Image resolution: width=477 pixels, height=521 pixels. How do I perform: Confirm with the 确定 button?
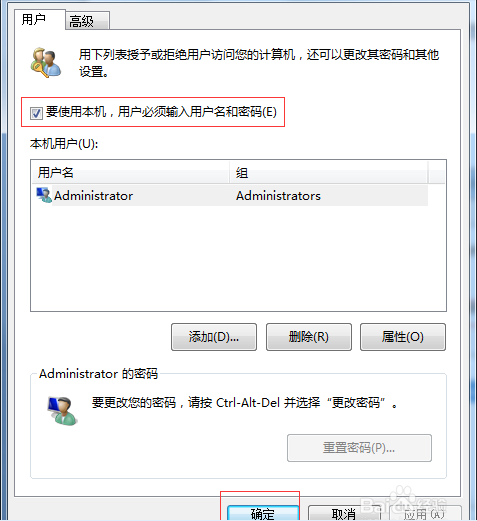point(263,513)
